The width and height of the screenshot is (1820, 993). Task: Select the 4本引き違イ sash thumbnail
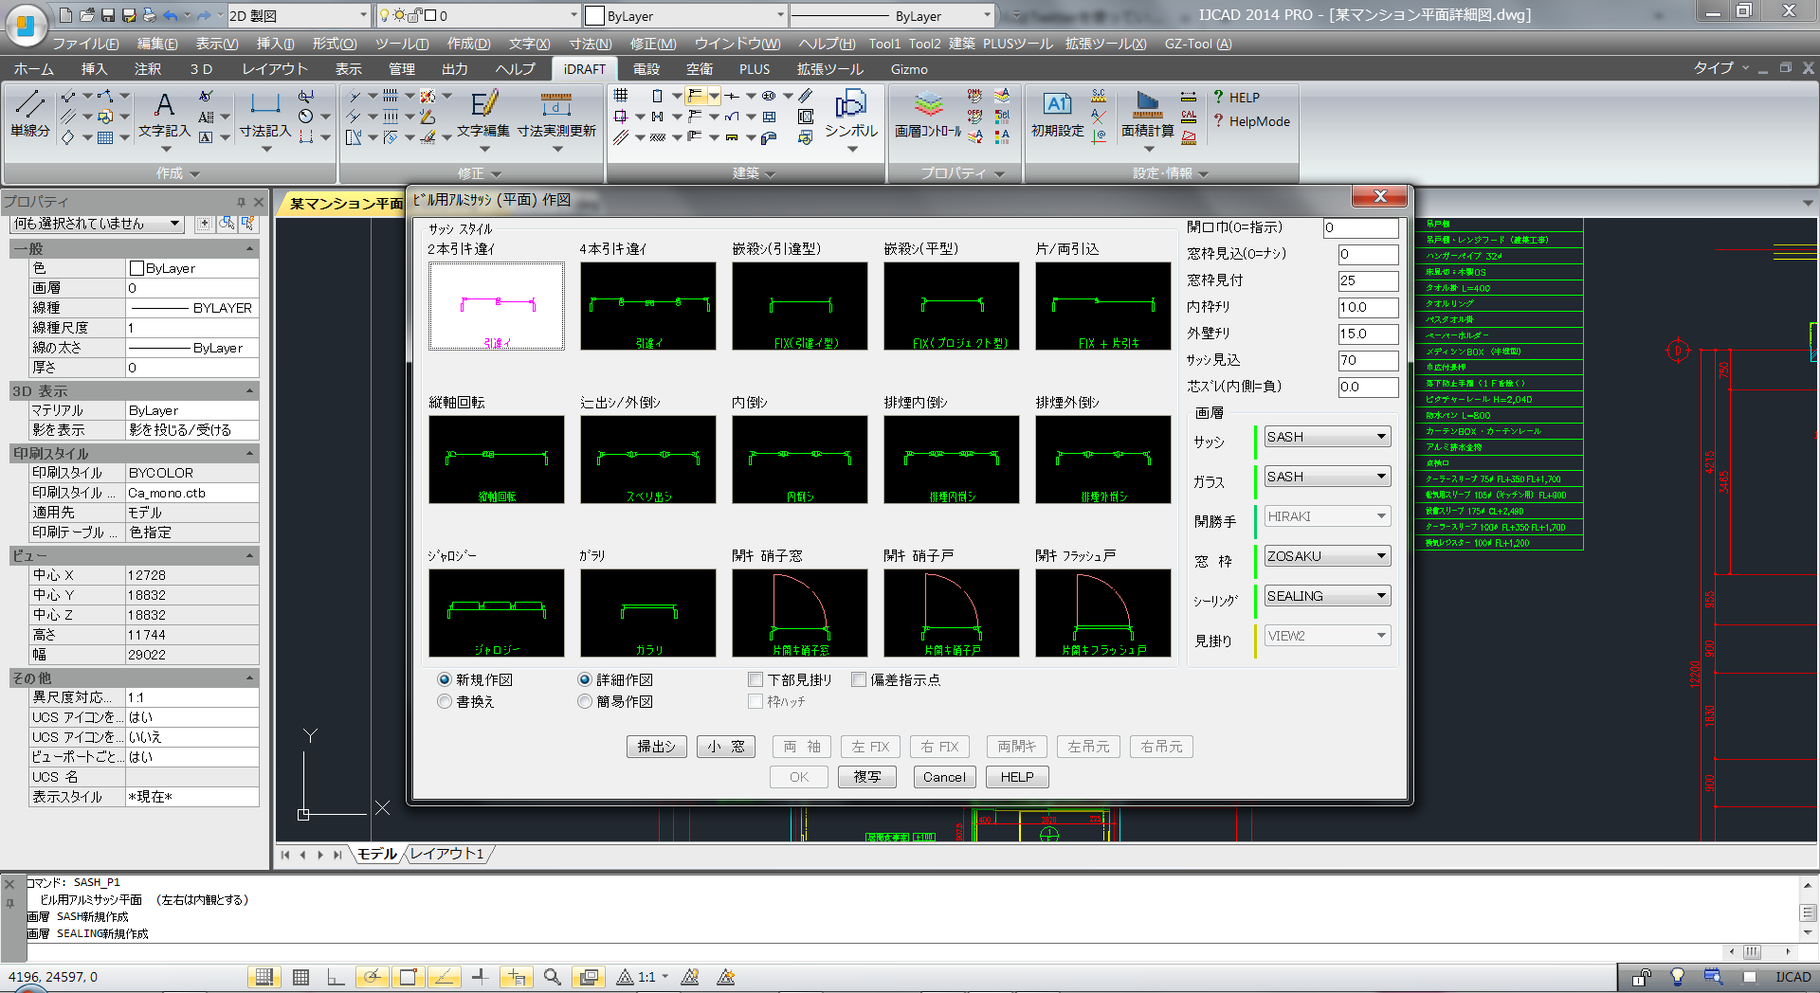[648, 306]
